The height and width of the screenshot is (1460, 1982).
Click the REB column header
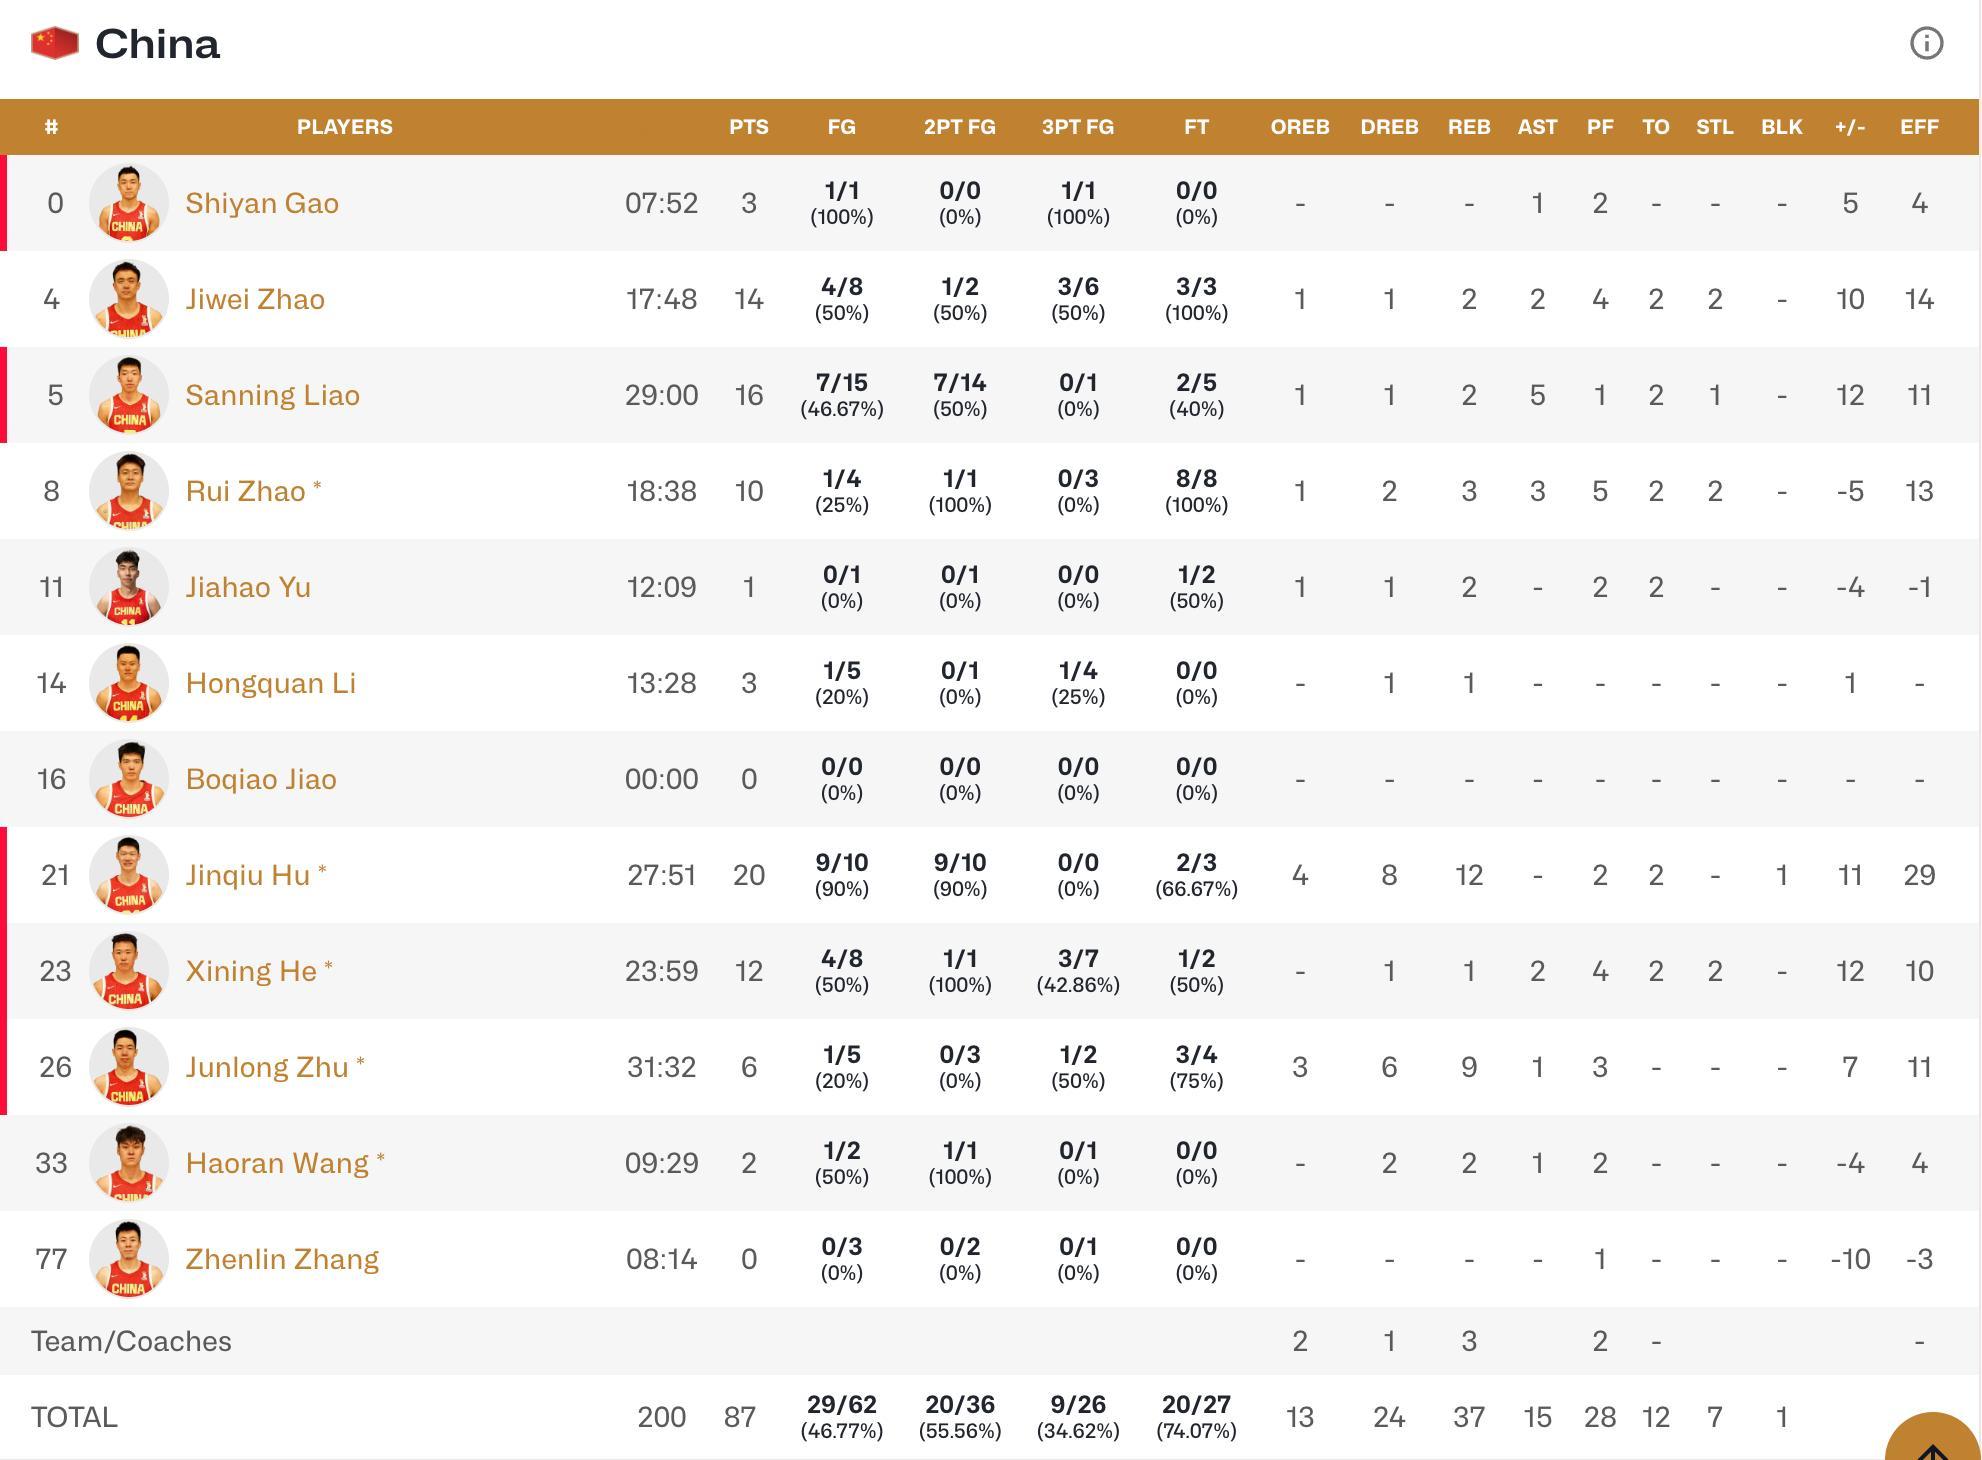click(x=1468, y=127)
